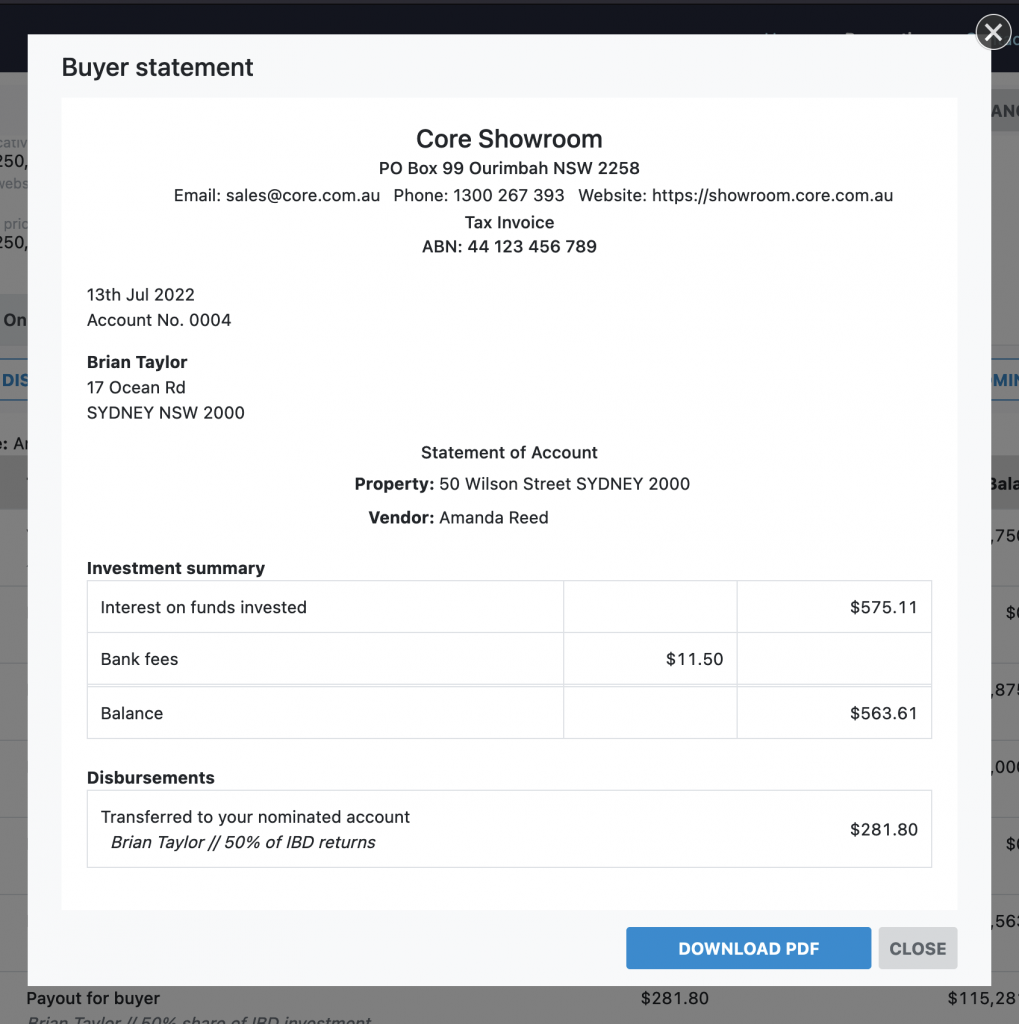Click the Buyer statement modal title
Screen dimensions: 1019x1024
(157, 67)
